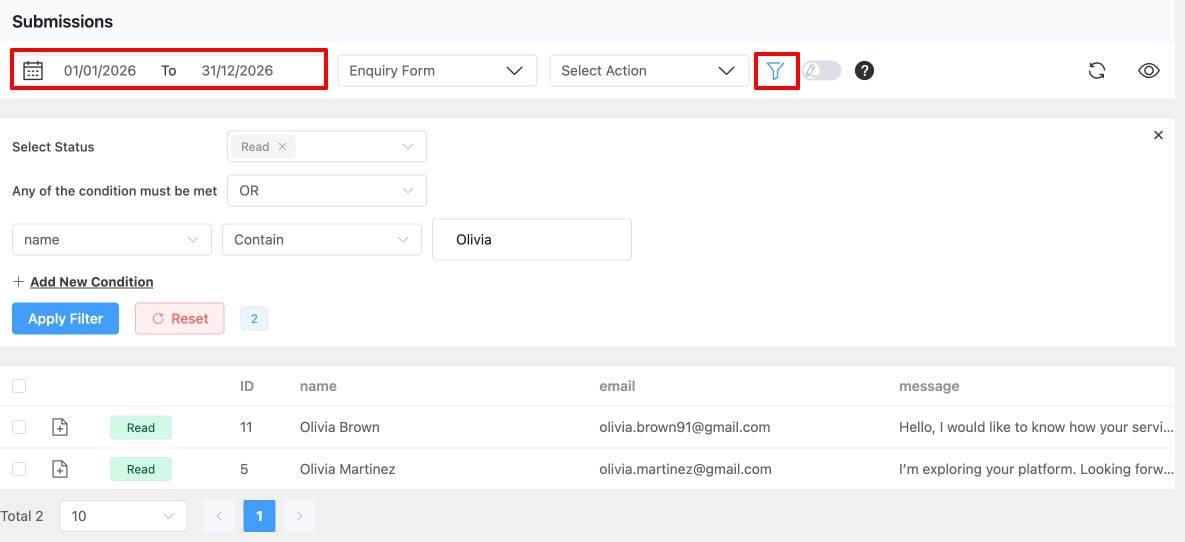Open the date range calendar icon

click(32, 70)
